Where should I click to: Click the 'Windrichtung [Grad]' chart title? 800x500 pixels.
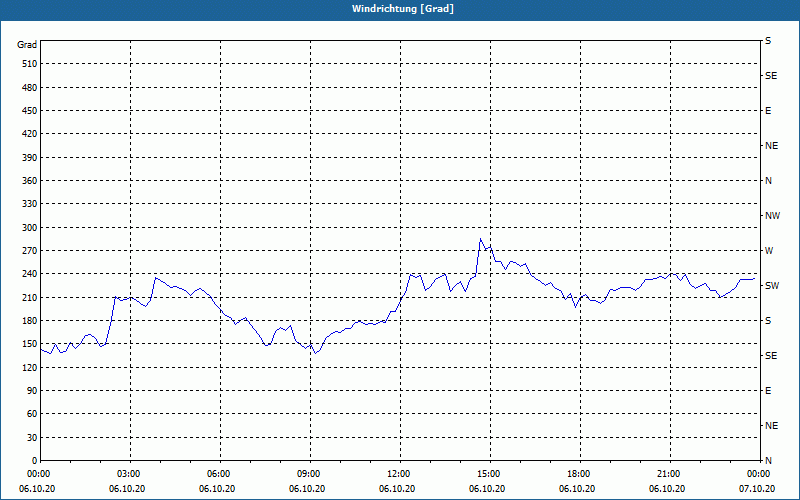403,9
